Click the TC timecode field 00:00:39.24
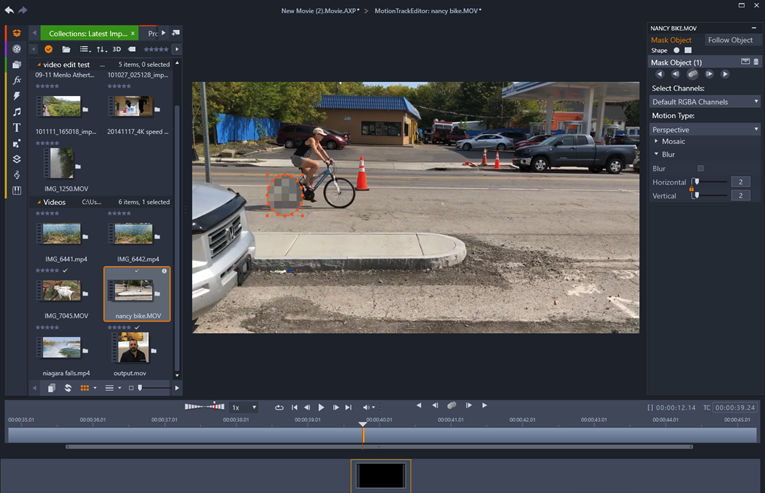 click(x=735, y=407)
